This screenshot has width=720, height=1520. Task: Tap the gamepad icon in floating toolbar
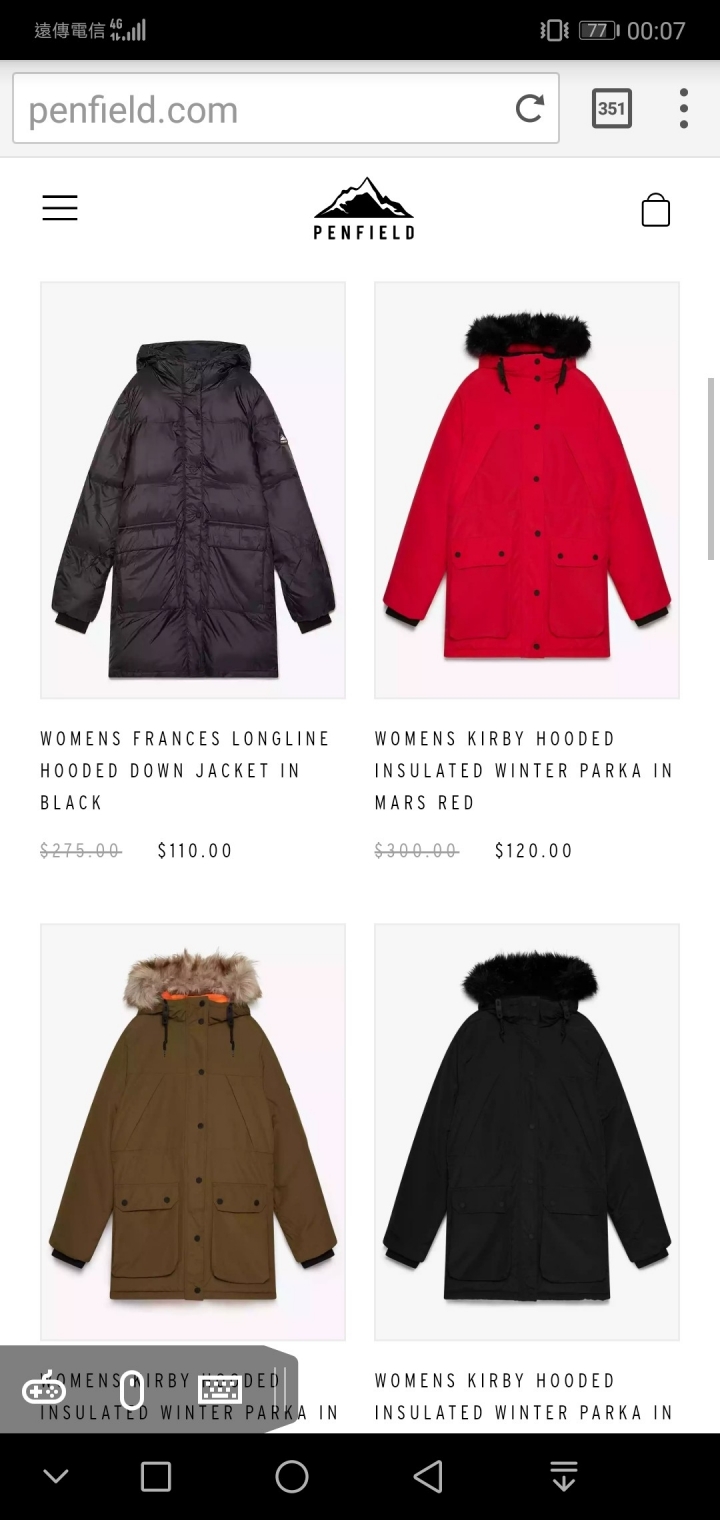point(44,1390)
